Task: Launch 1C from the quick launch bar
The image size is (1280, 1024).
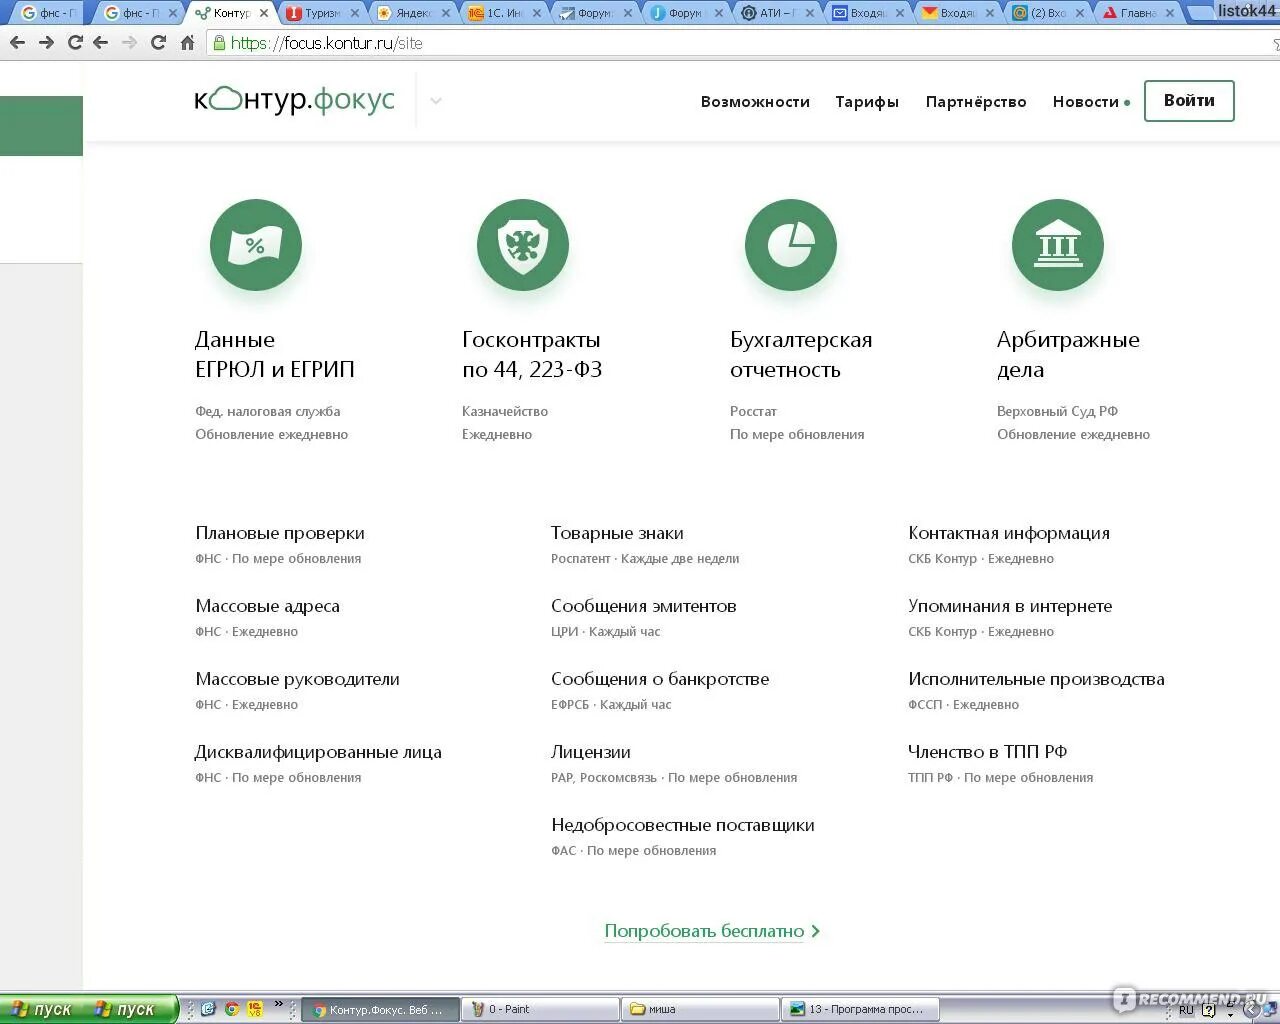Action: point(254,1009)
